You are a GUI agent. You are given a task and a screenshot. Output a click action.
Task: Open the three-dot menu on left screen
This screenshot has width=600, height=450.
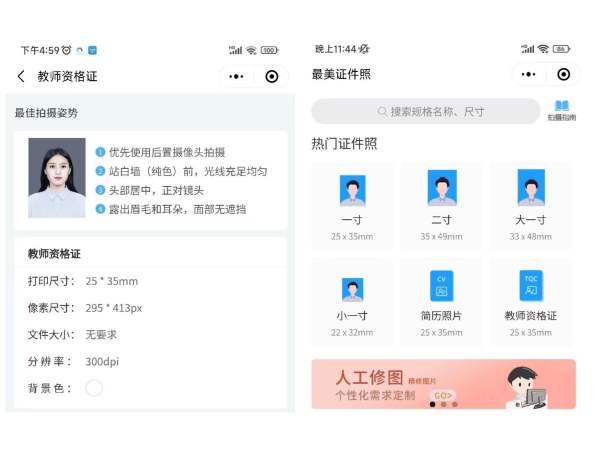click(x=236, y=76)
